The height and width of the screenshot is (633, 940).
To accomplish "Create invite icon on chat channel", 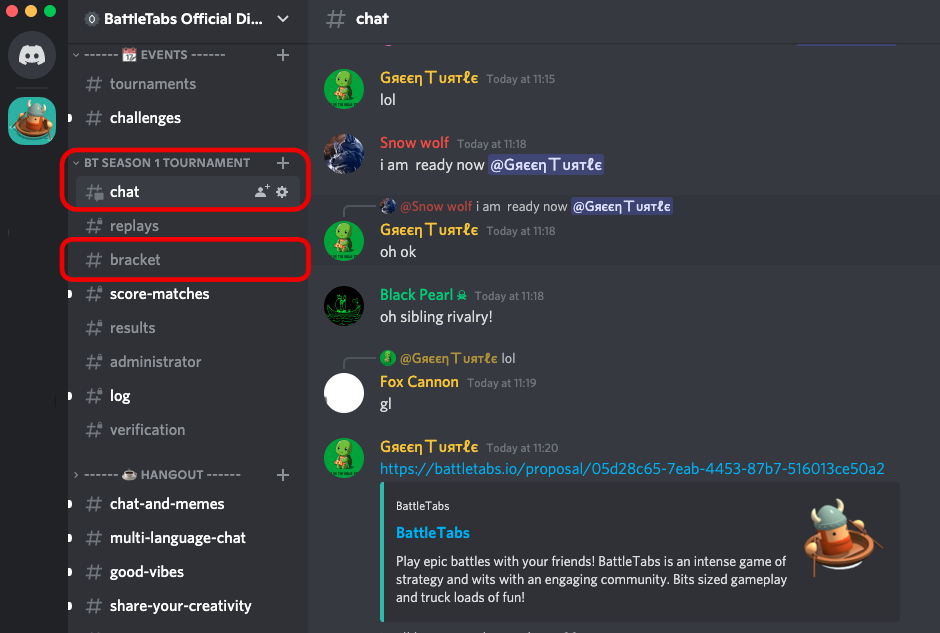I will click(x=262, y=192).
